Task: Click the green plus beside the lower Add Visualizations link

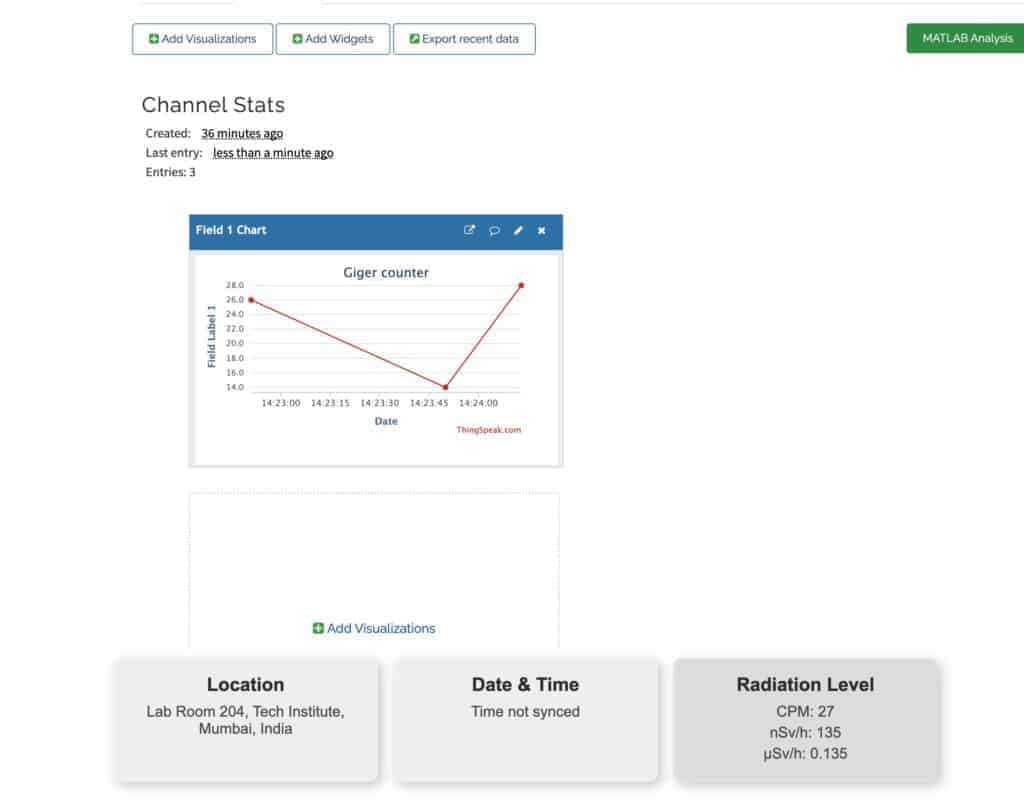Action: pyautogui.click(x=318, y=628)
